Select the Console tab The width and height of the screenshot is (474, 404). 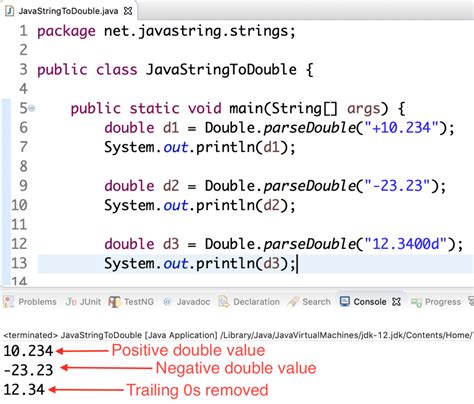pyautogui.click(x=370, y=302)
